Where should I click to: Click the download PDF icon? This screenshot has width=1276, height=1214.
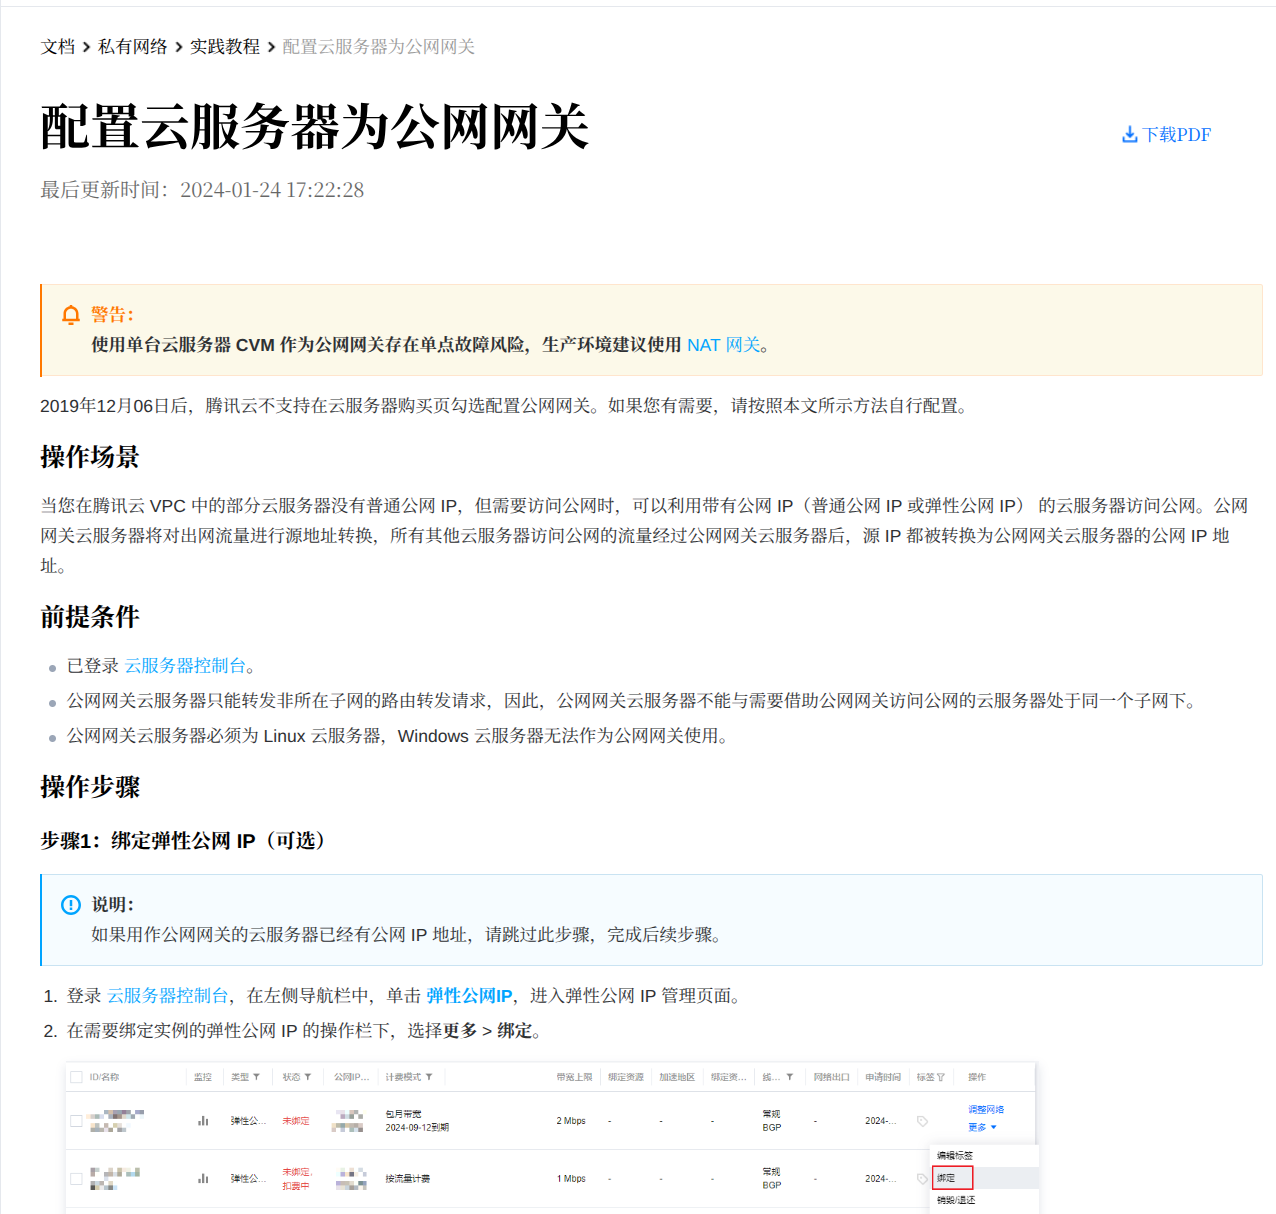tap(1129, 135)
